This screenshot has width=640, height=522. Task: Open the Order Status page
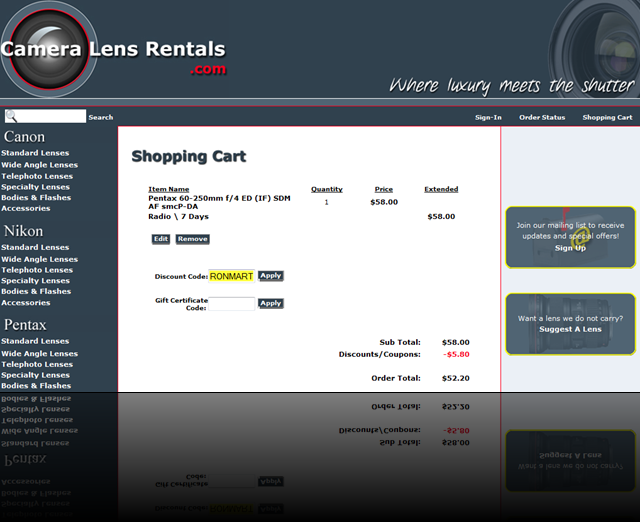click(542, 118)
